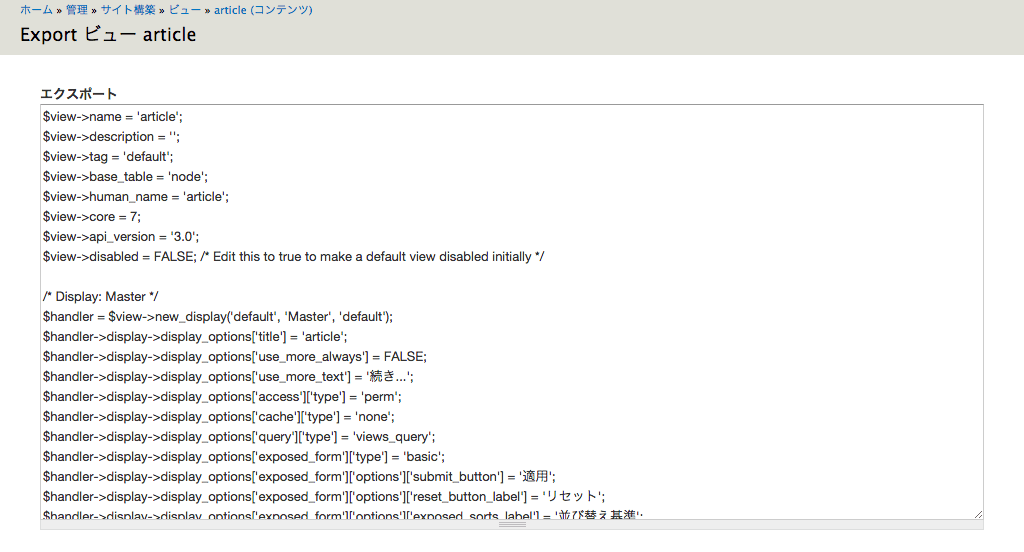Click the line "$view->core = 7;"
Image resolution: width=1024 pixels, height=552 pixels.
coord(92,217)
